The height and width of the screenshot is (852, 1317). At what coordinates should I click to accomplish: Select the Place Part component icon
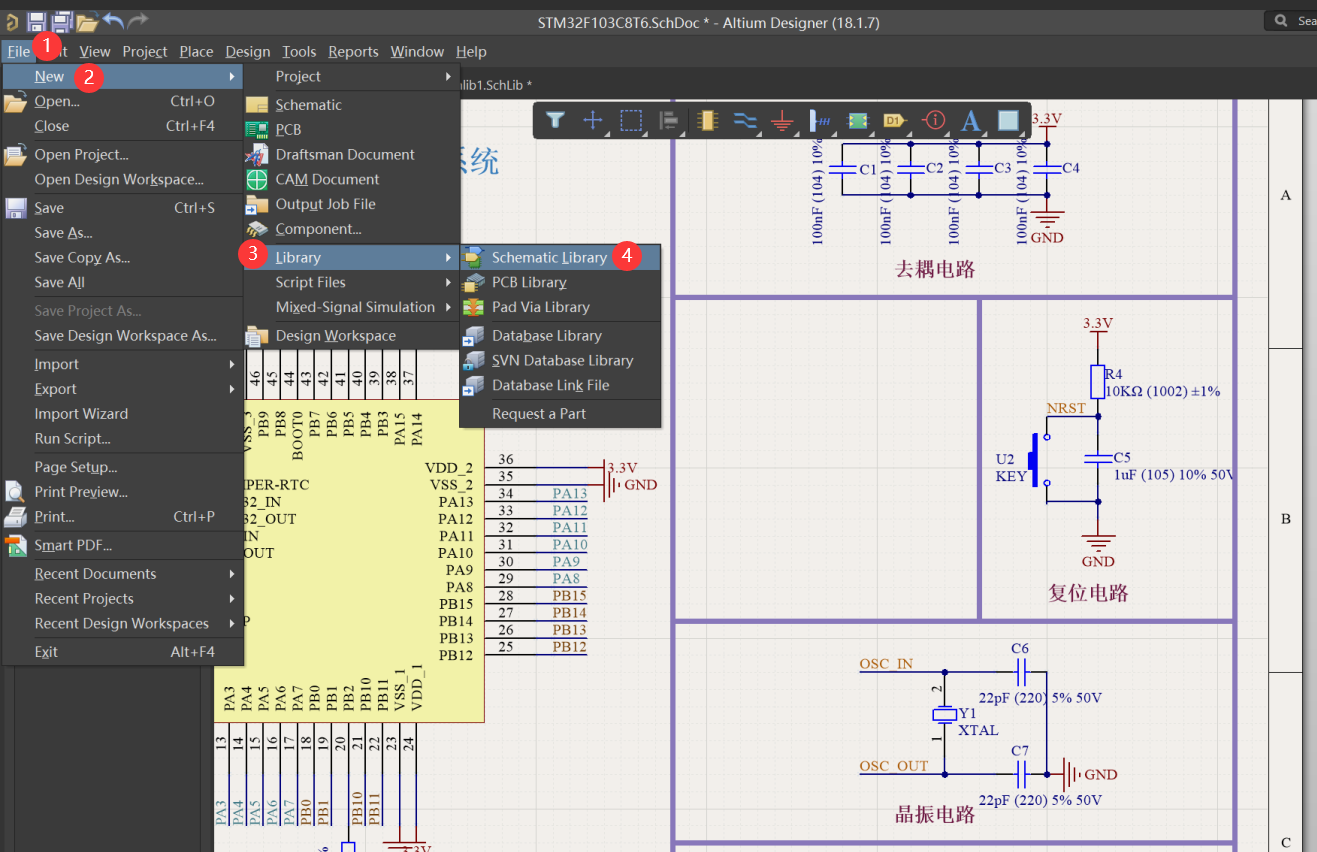[708, 121]
